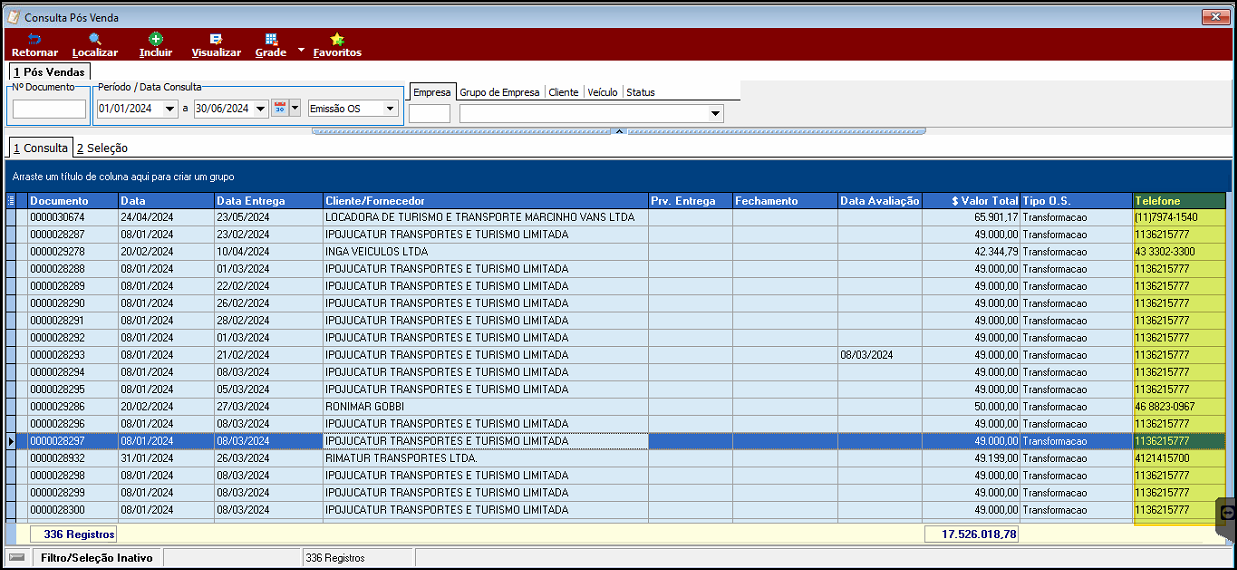Click RONIMAR GOBBI client cell
The image size is (1237, 570).
tap(485, 407)
